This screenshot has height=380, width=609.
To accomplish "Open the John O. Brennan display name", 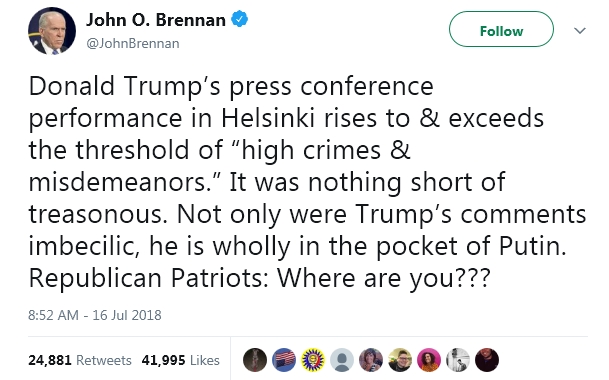I will point(156,20).
